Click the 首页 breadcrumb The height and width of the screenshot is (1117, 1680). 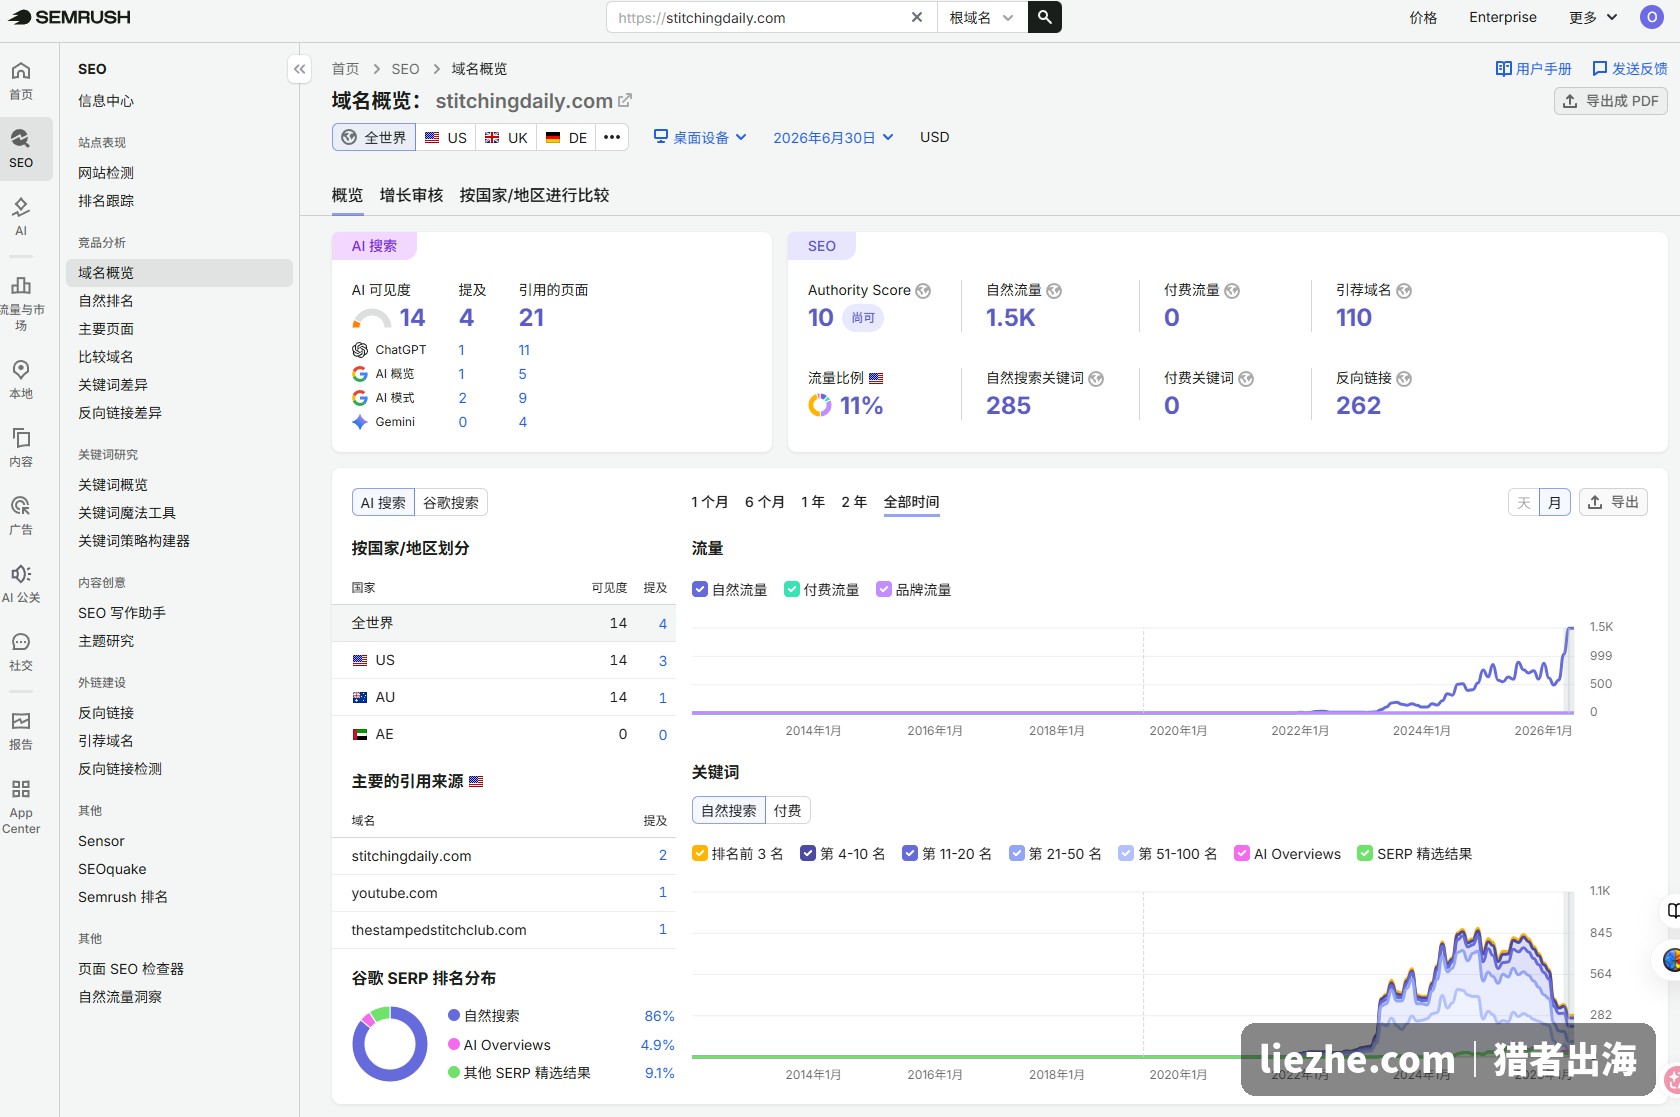click(345, 69)
